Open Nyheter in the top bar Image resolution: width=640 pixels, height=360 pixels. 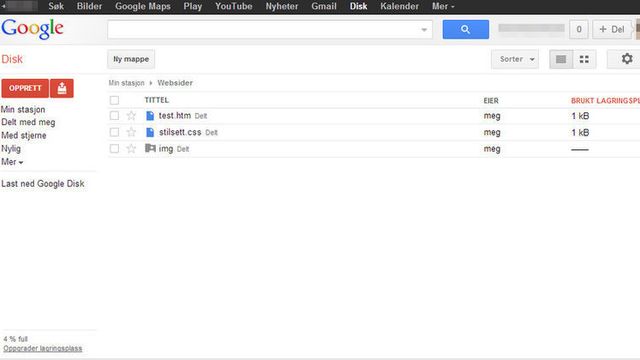click(282, 7)
